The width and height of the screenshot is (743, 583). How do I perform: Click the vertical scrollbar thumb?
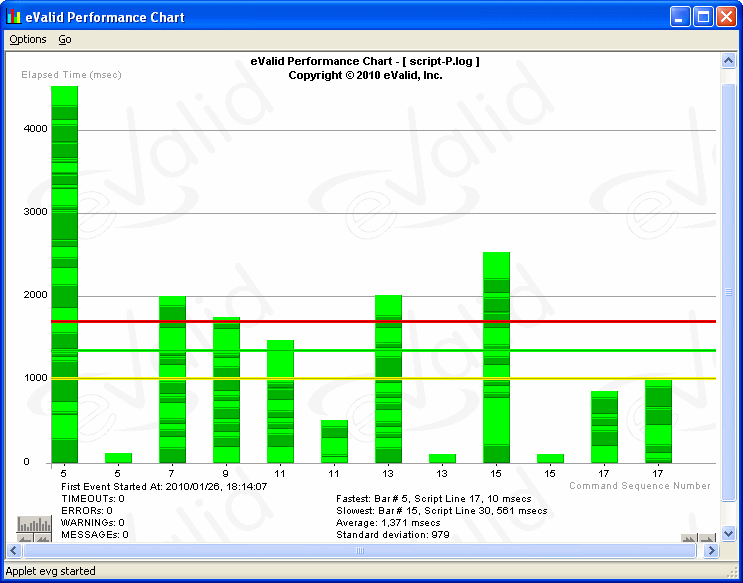[728, 292]
